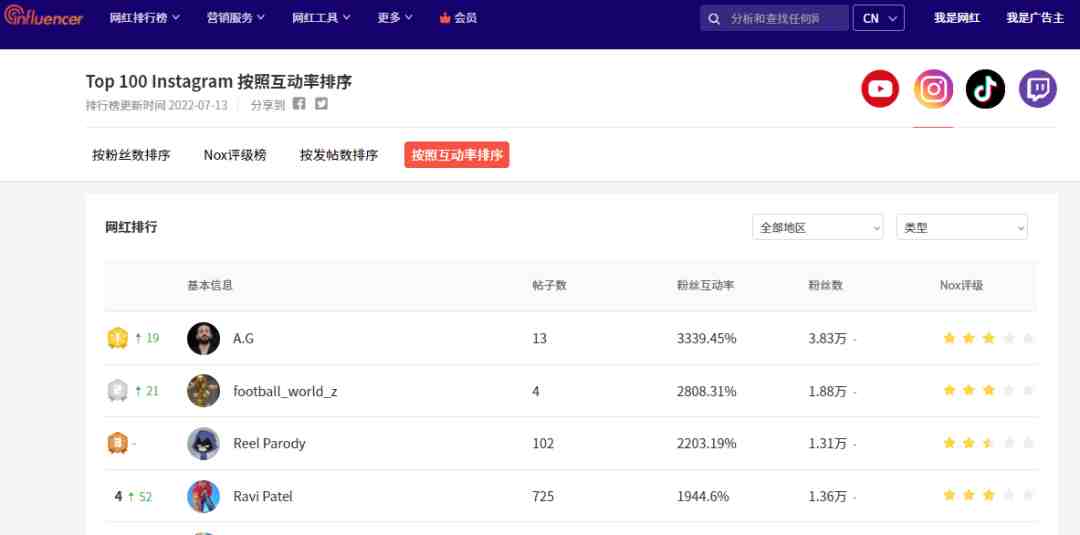1080x535 pixels.
Task: Click the 2203.19% engagement value
Action: [x=707, y=443]
